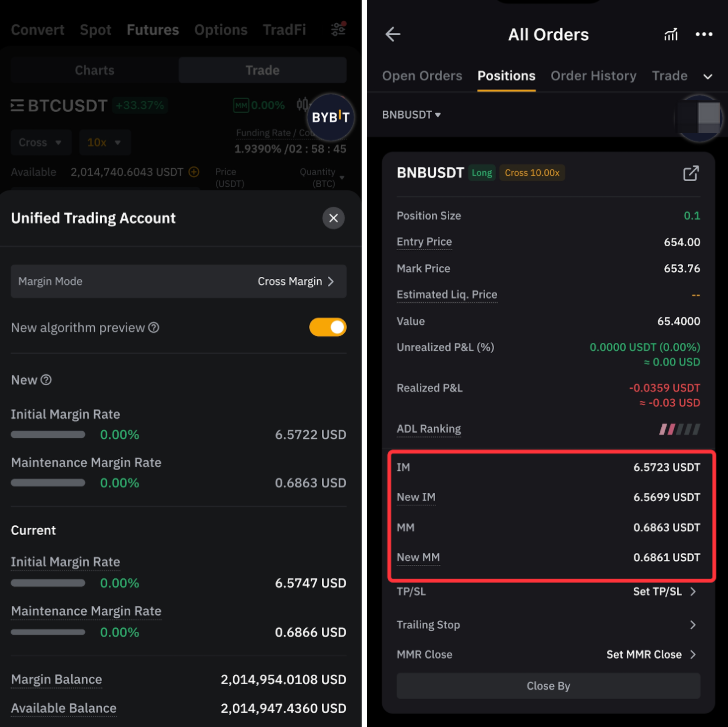Go back using the arrow icon
Screen dimensions: 728x727
393,34
